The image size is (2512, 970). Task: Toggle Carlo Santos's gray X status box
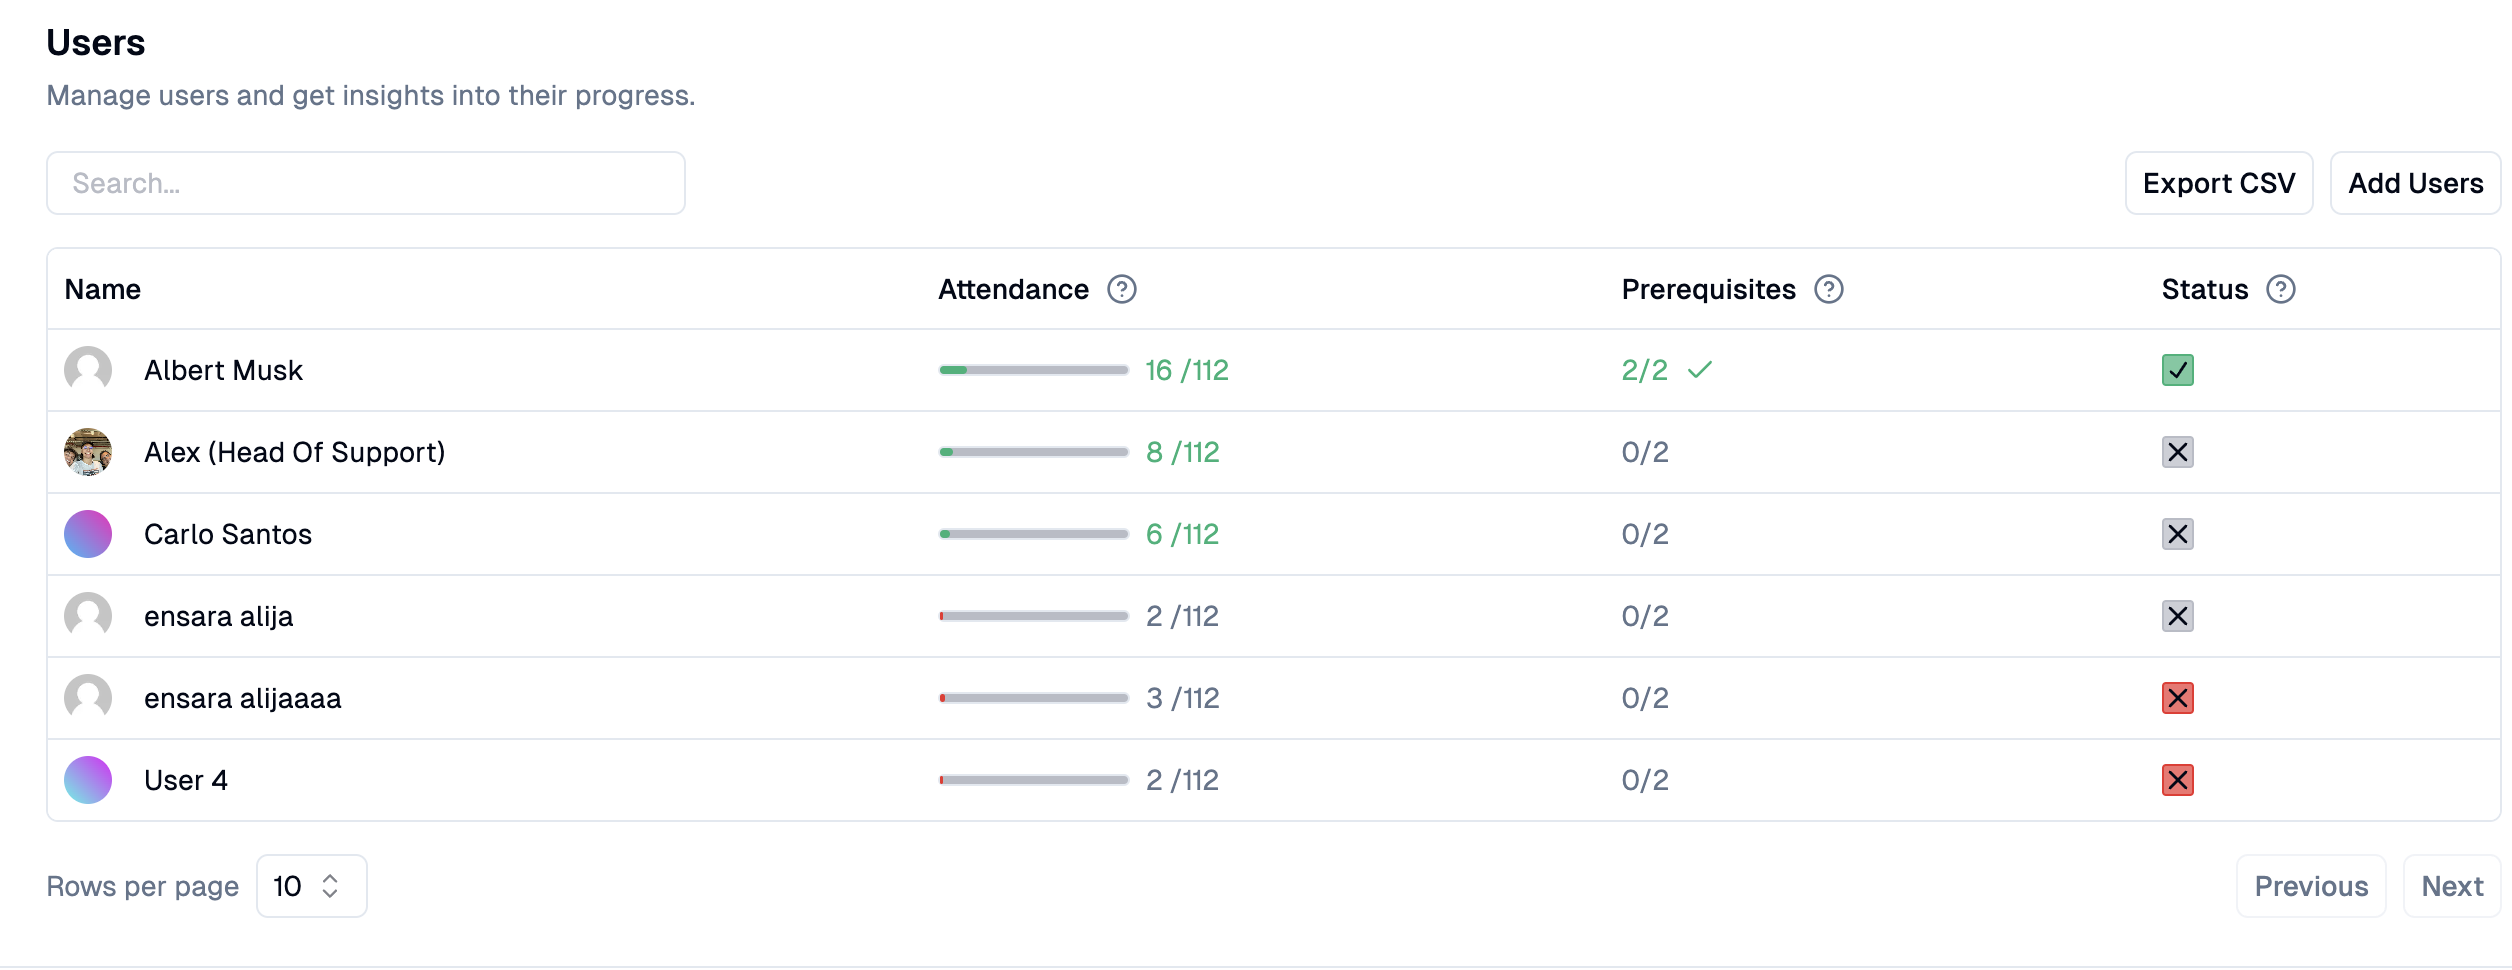(x=2178, y=534)
